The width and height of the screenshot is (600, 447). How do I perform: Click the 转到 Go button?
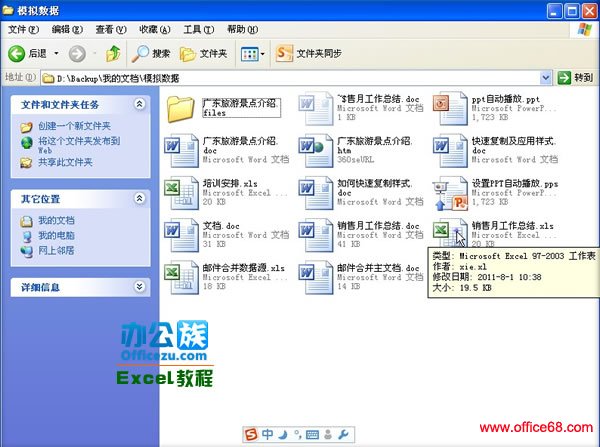point(575,78)
